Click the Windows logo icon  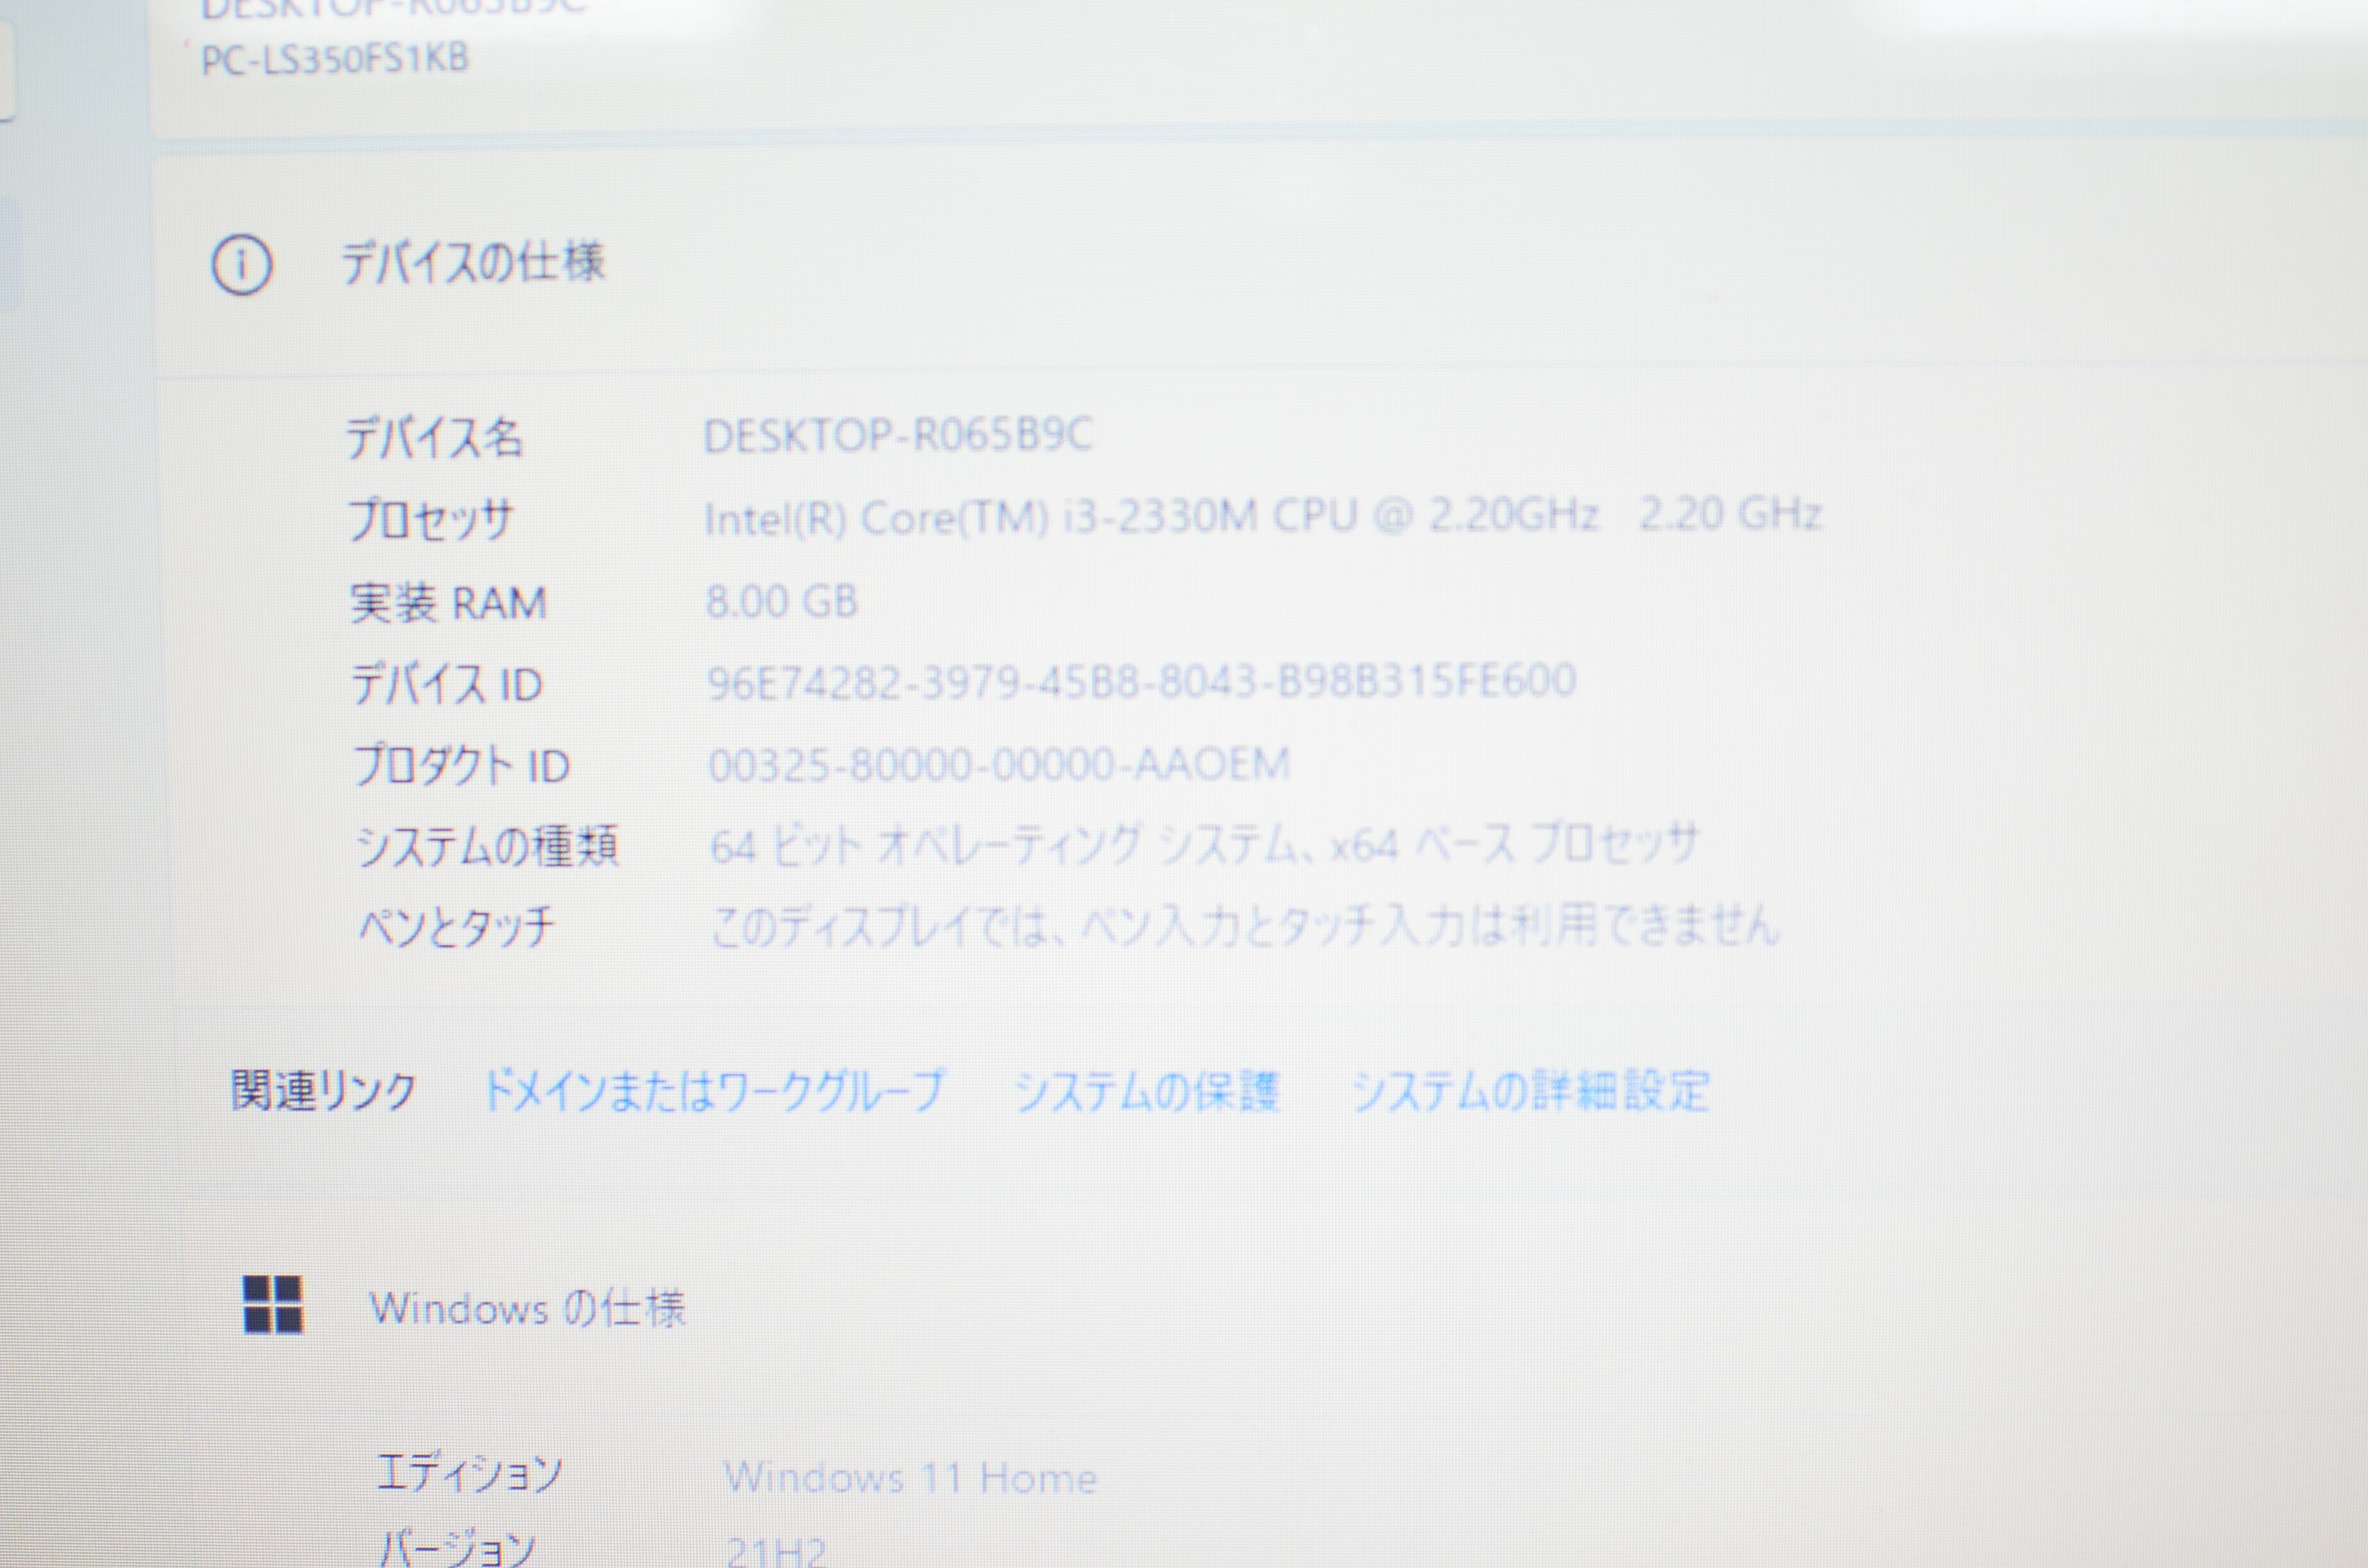pyautogui.click(x=273, y=1305)
